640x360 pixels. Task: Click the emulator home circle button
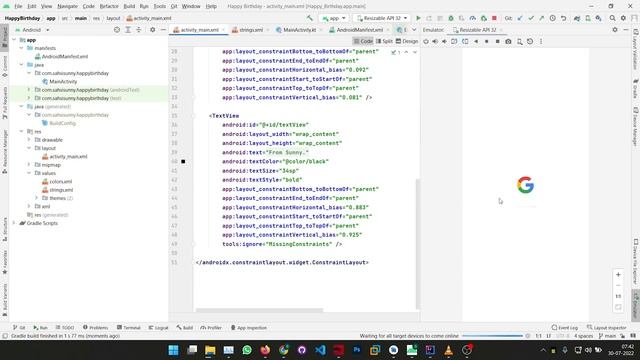(x=487, y=41)
